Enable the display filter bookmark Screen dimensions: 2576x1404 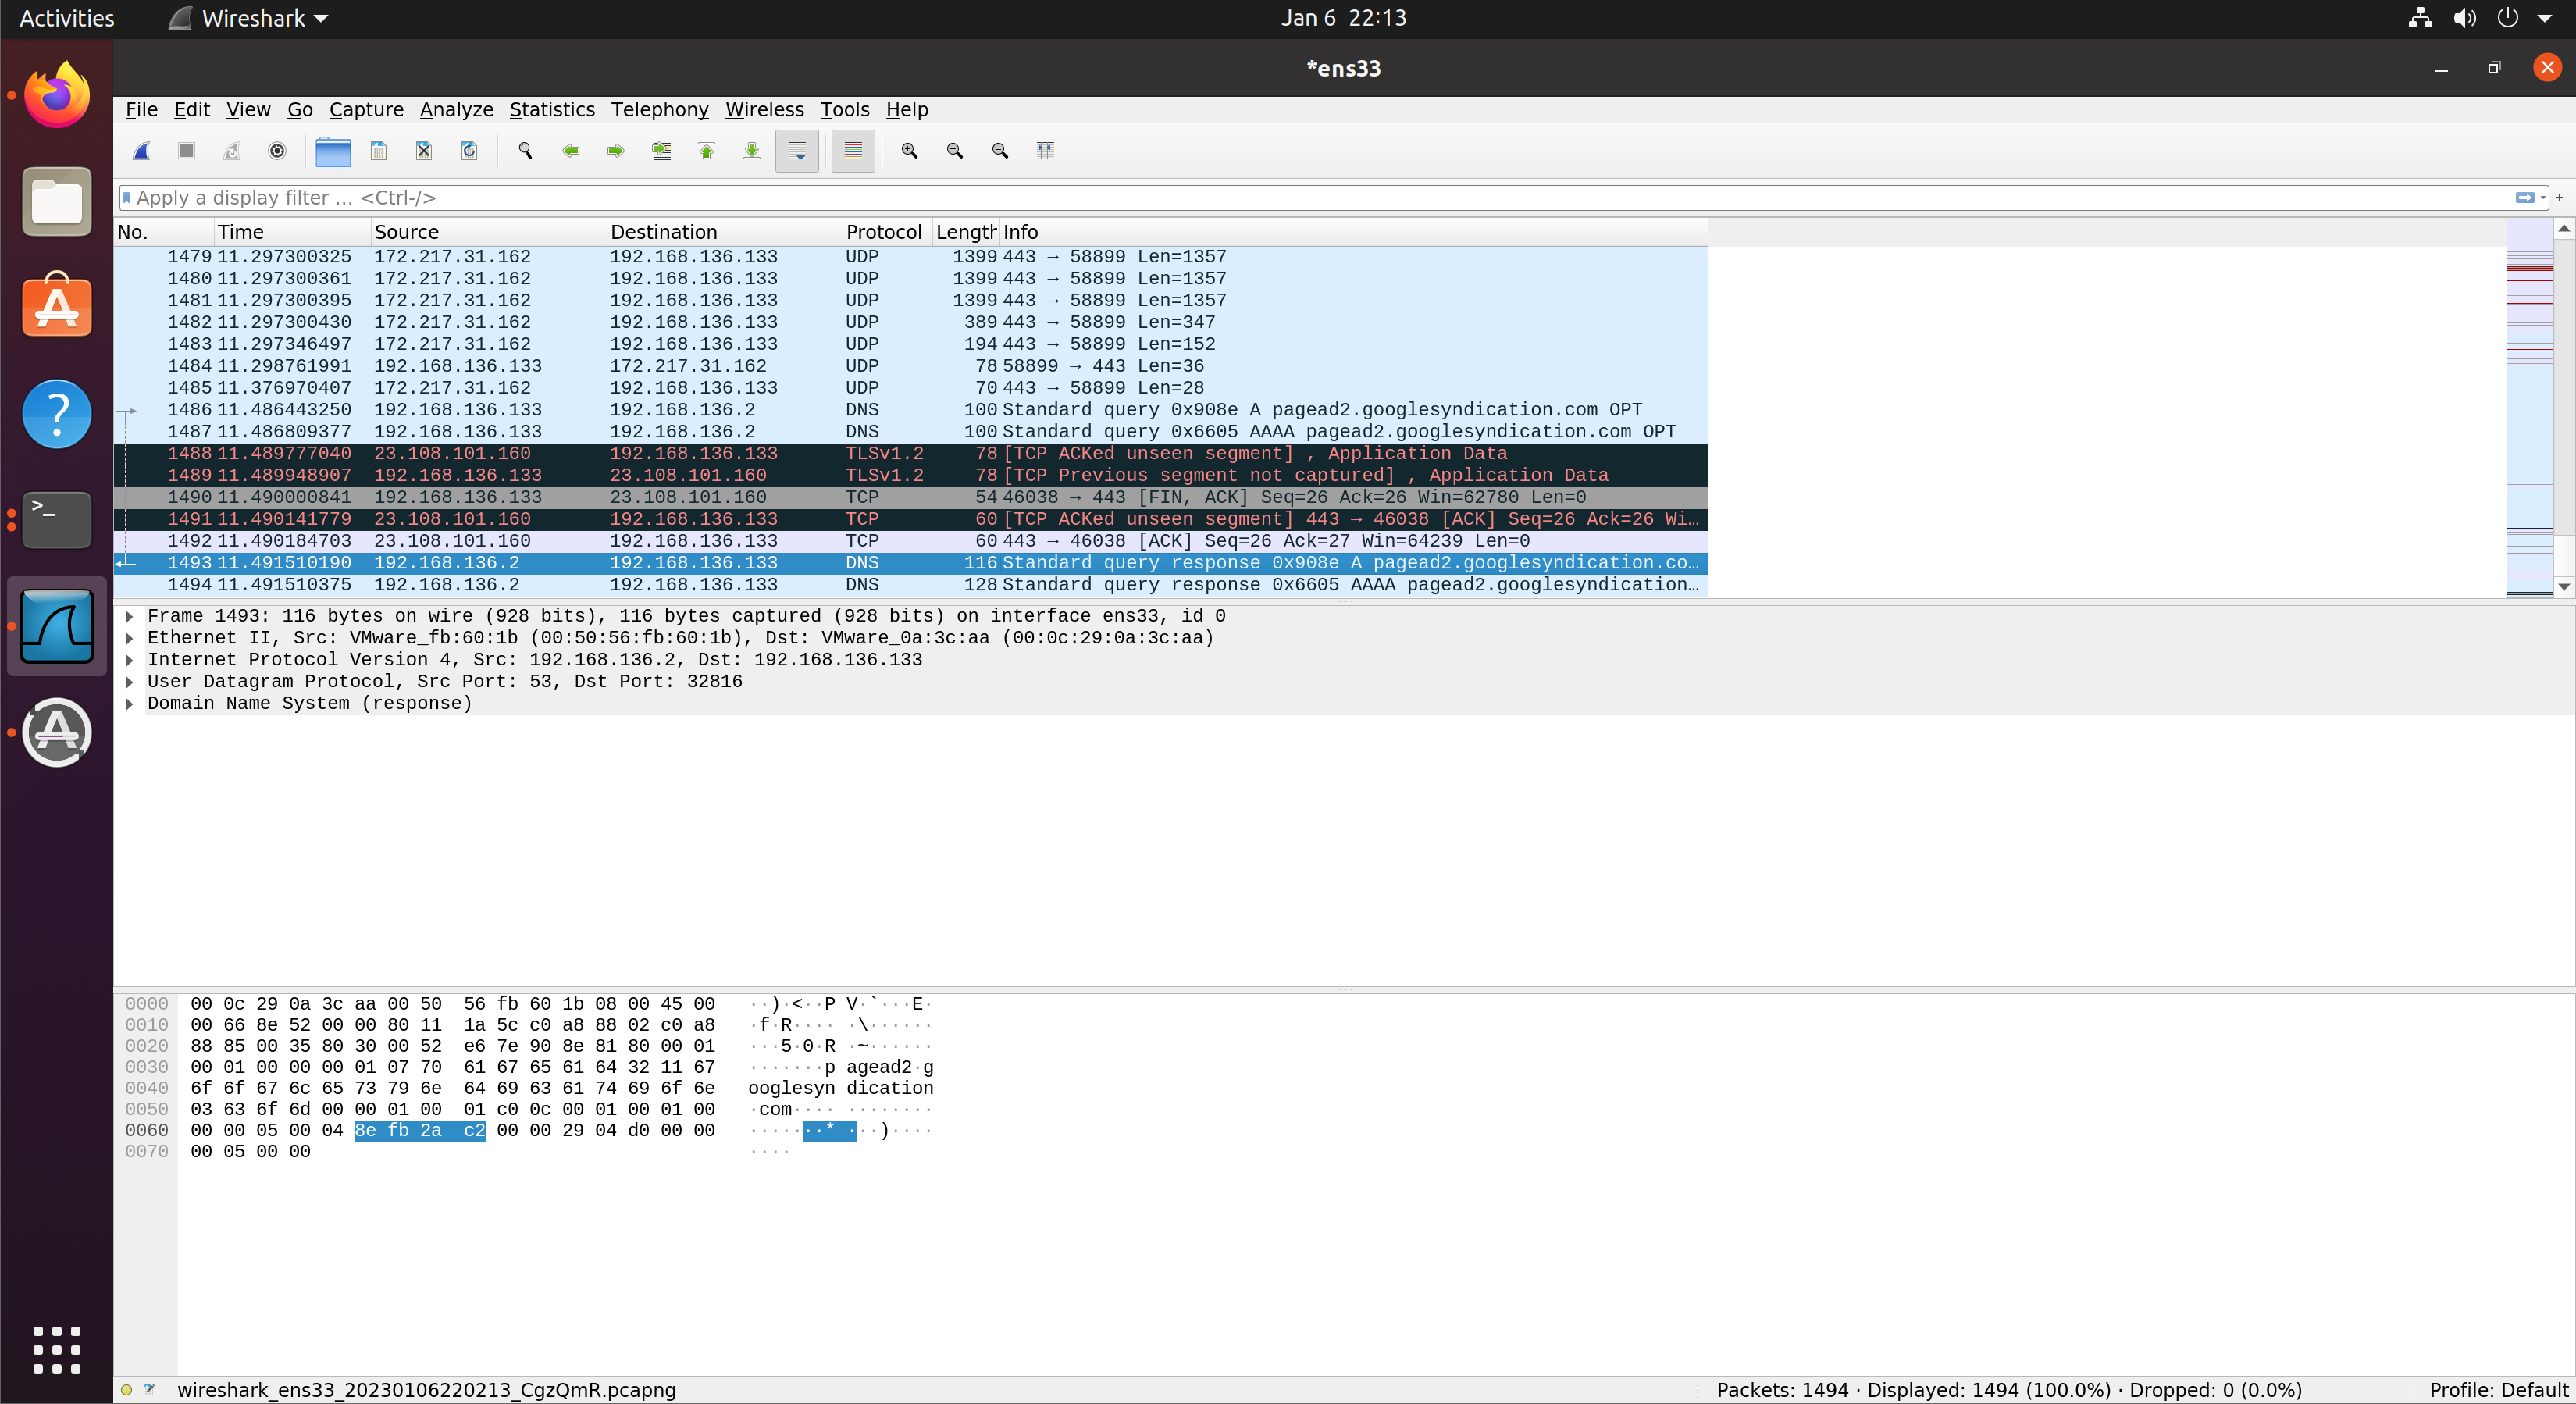[126, 197]
